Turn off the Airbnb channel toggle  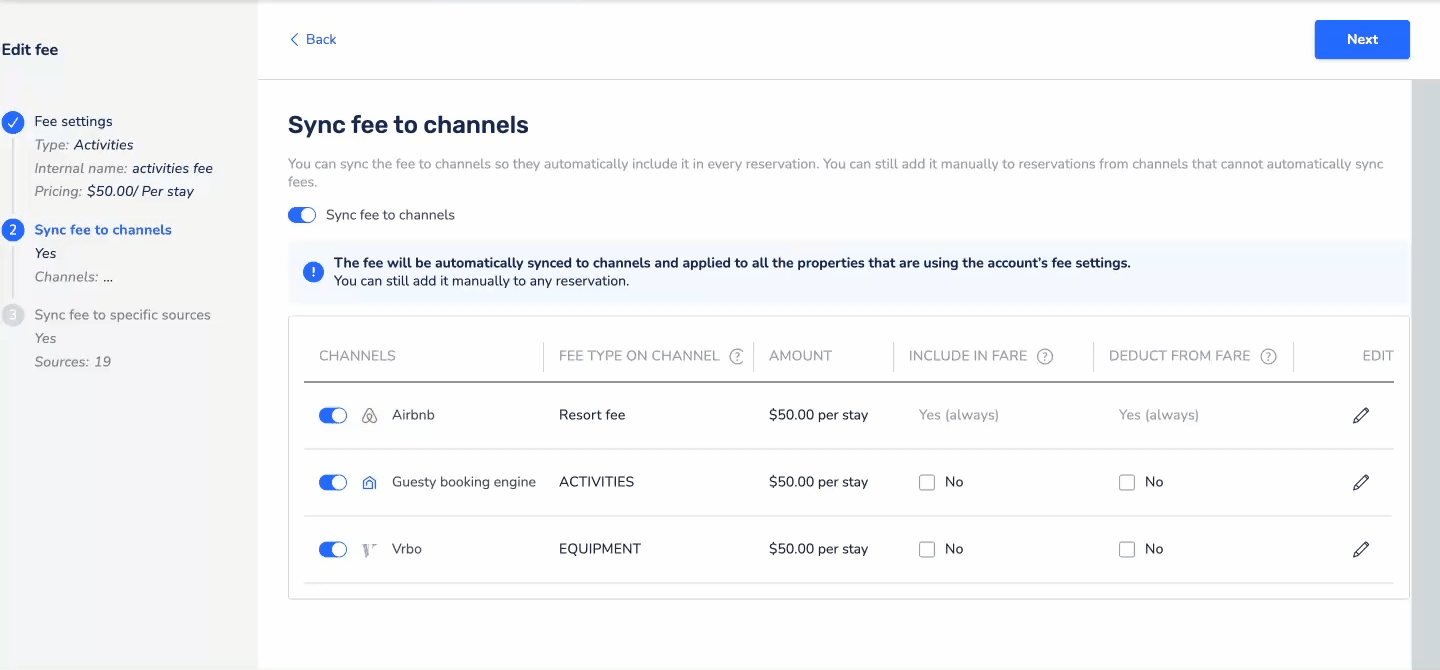point(333,415)
